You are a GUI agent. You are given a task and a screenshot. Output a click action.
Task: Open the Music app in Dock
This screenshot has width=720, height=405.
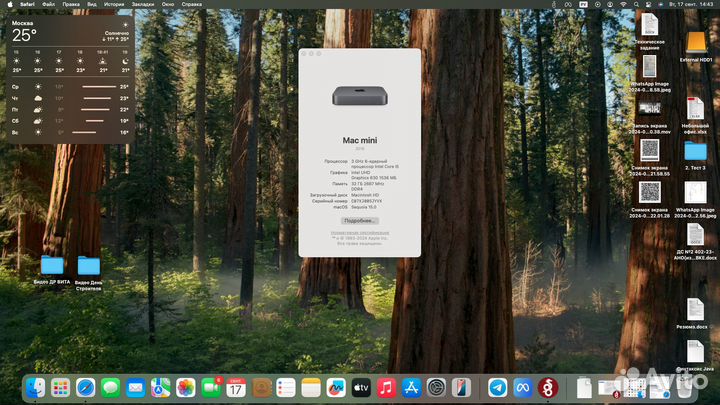click(386, 388)
